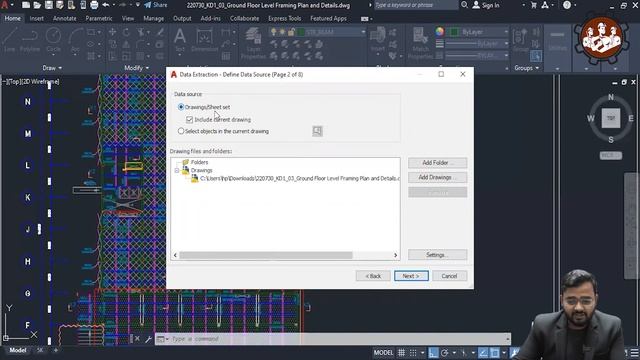This screenshot has width=640, height=360.
Task: Open Quick Access toolbar customize dropdown arrow
Action: 138,5
